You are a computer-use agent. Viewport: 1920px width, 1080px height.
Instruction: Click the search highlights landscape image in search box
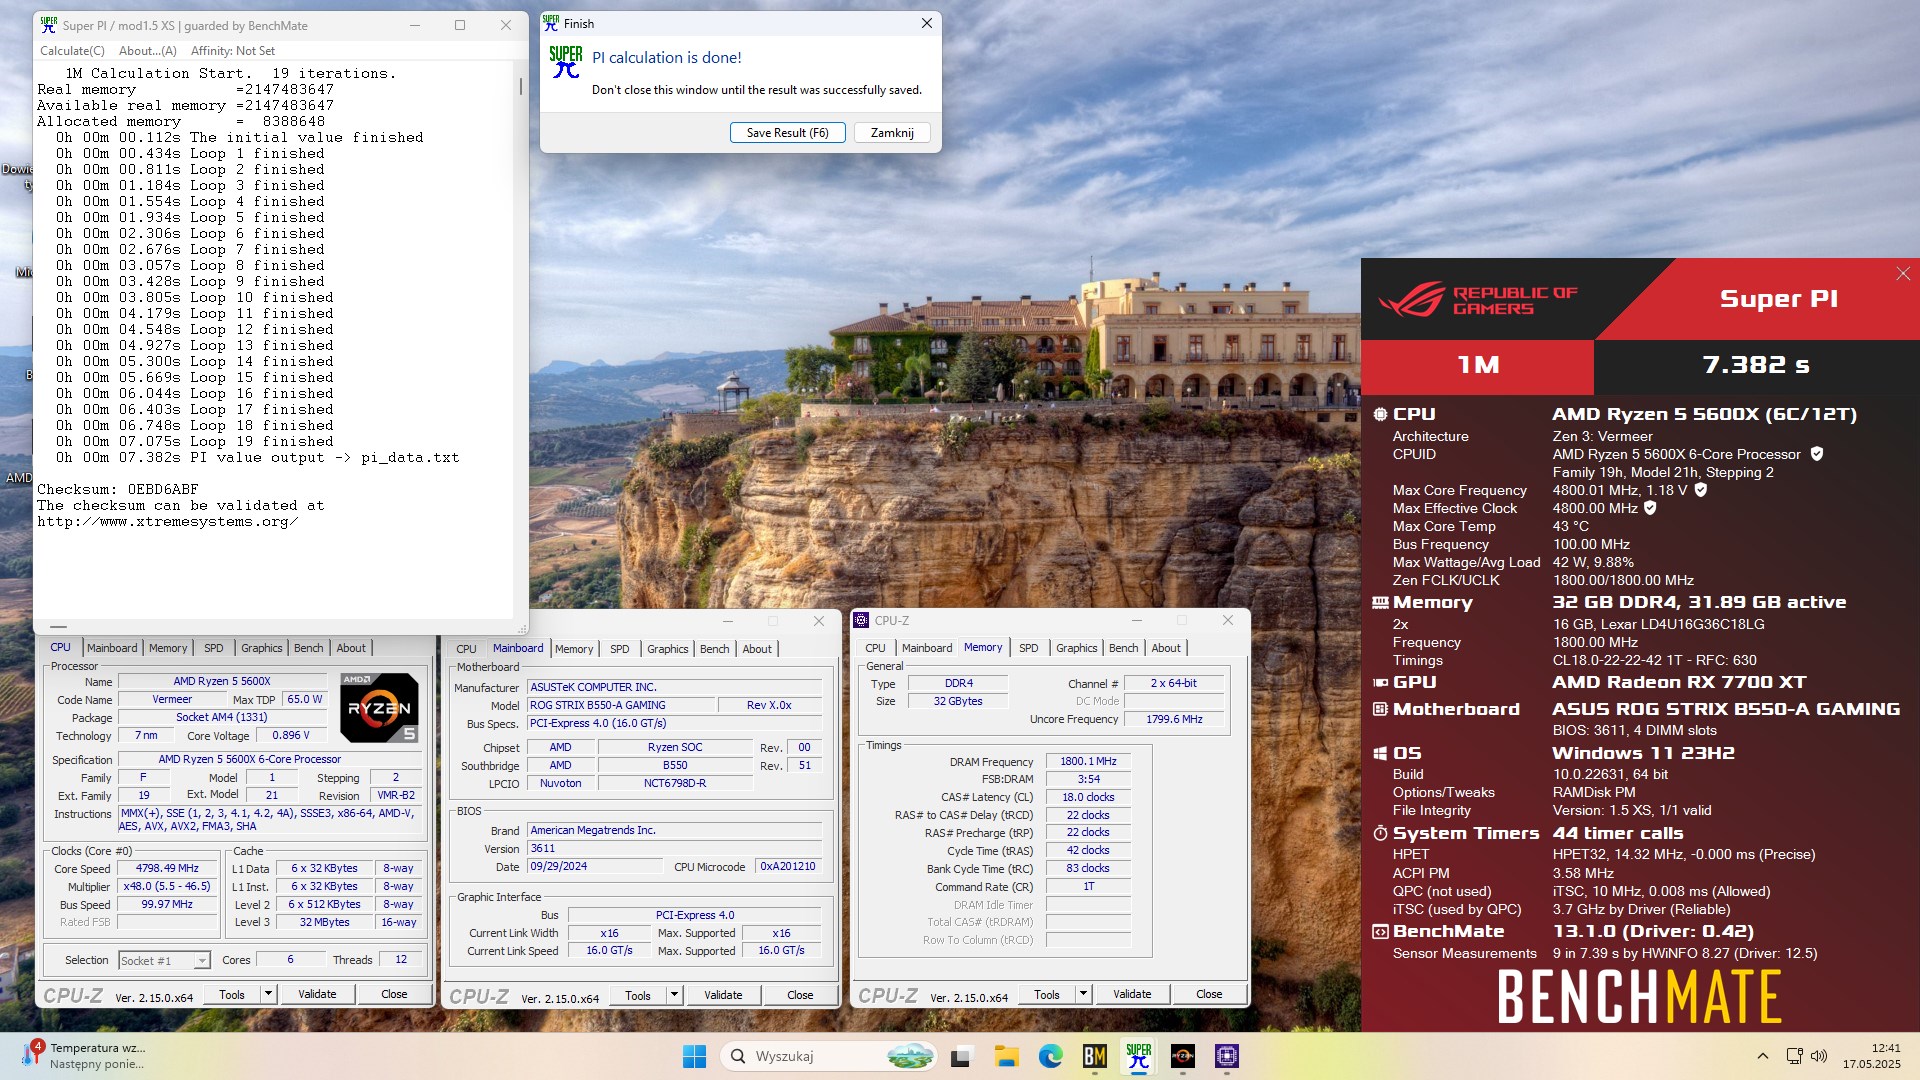910,1056
